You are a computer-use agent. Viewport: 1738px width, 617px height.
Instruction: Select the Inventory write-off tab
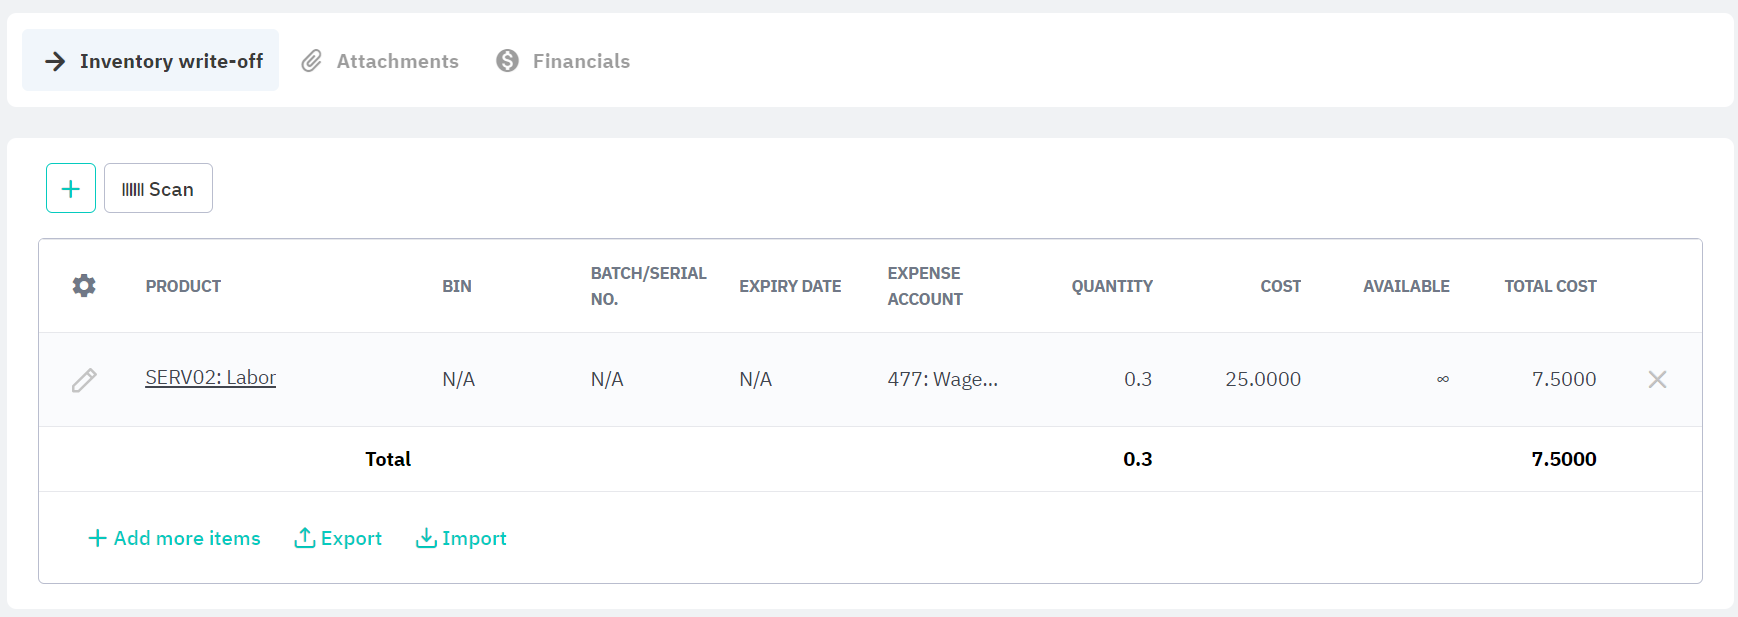pyautogui.click(x=151, y=60)
